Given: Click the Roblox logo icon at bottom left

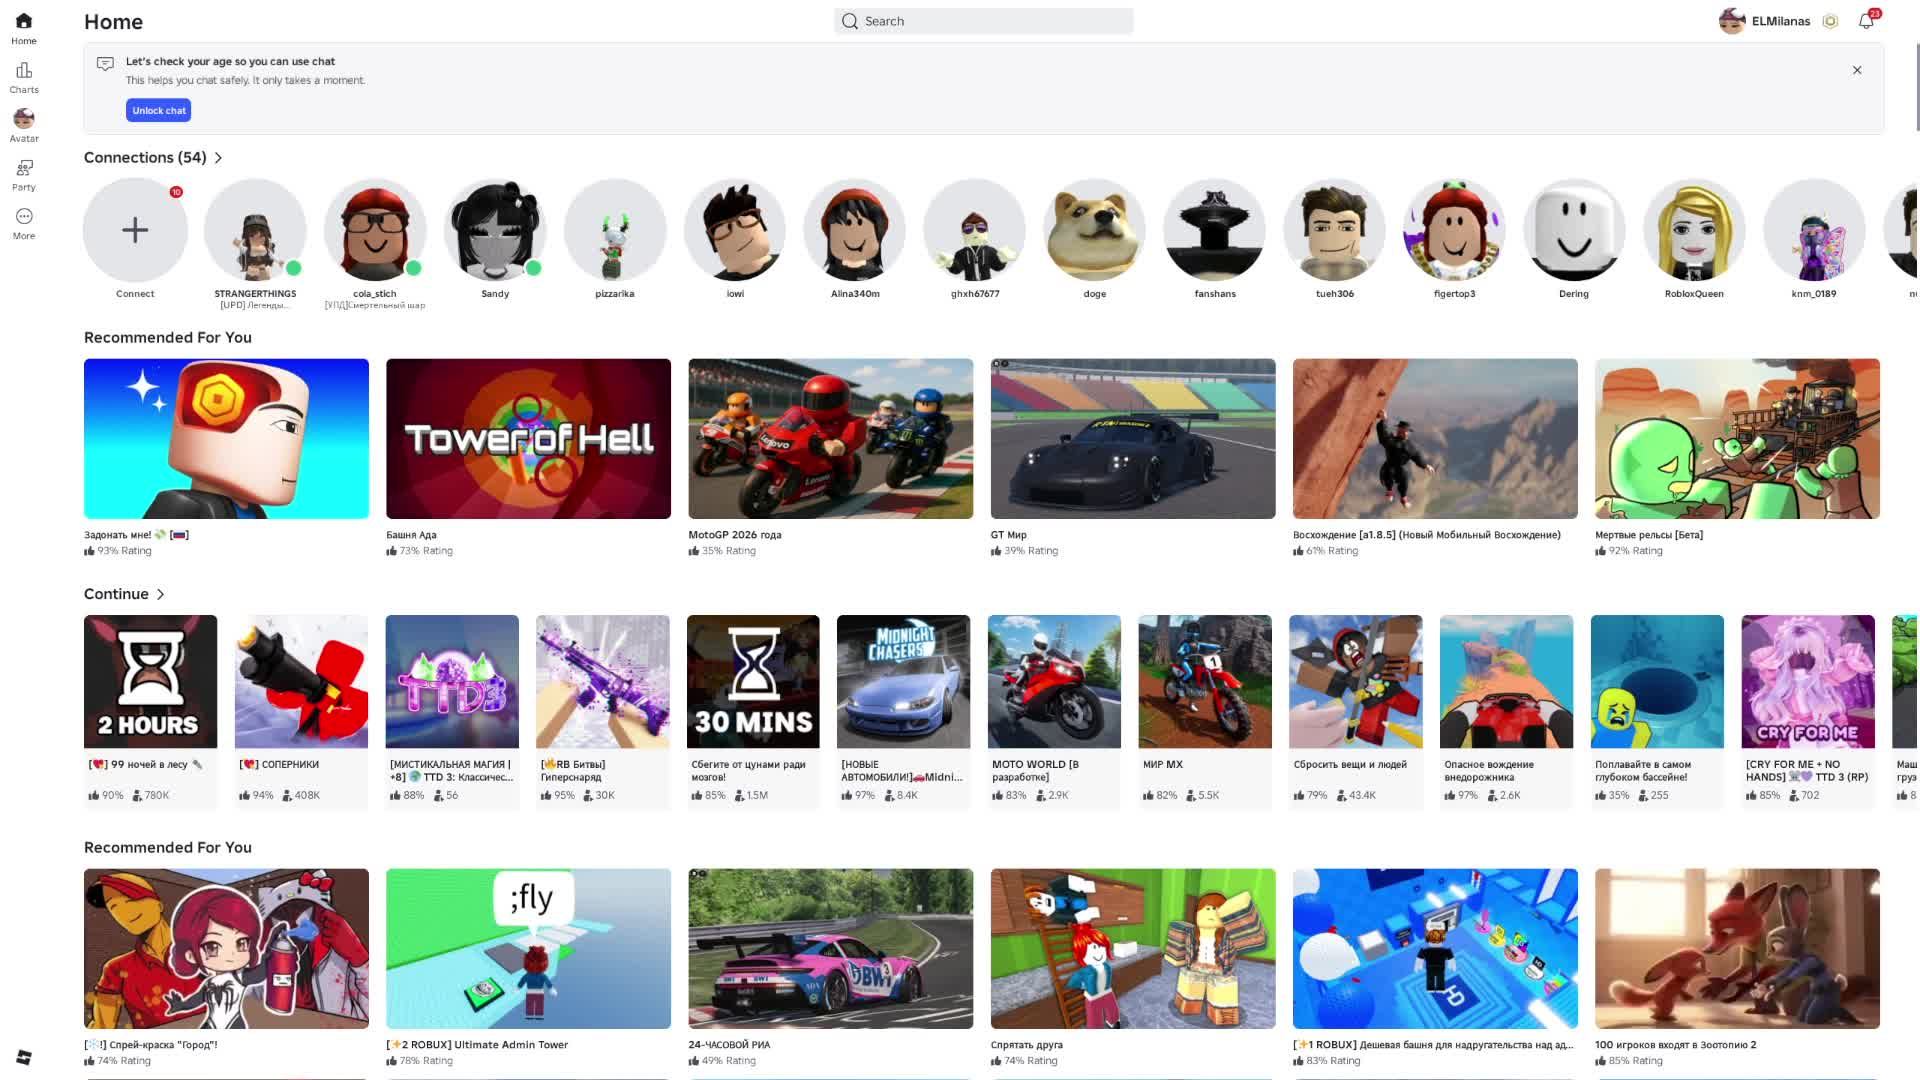Looking at the screenshot, I should (24, 1057).
